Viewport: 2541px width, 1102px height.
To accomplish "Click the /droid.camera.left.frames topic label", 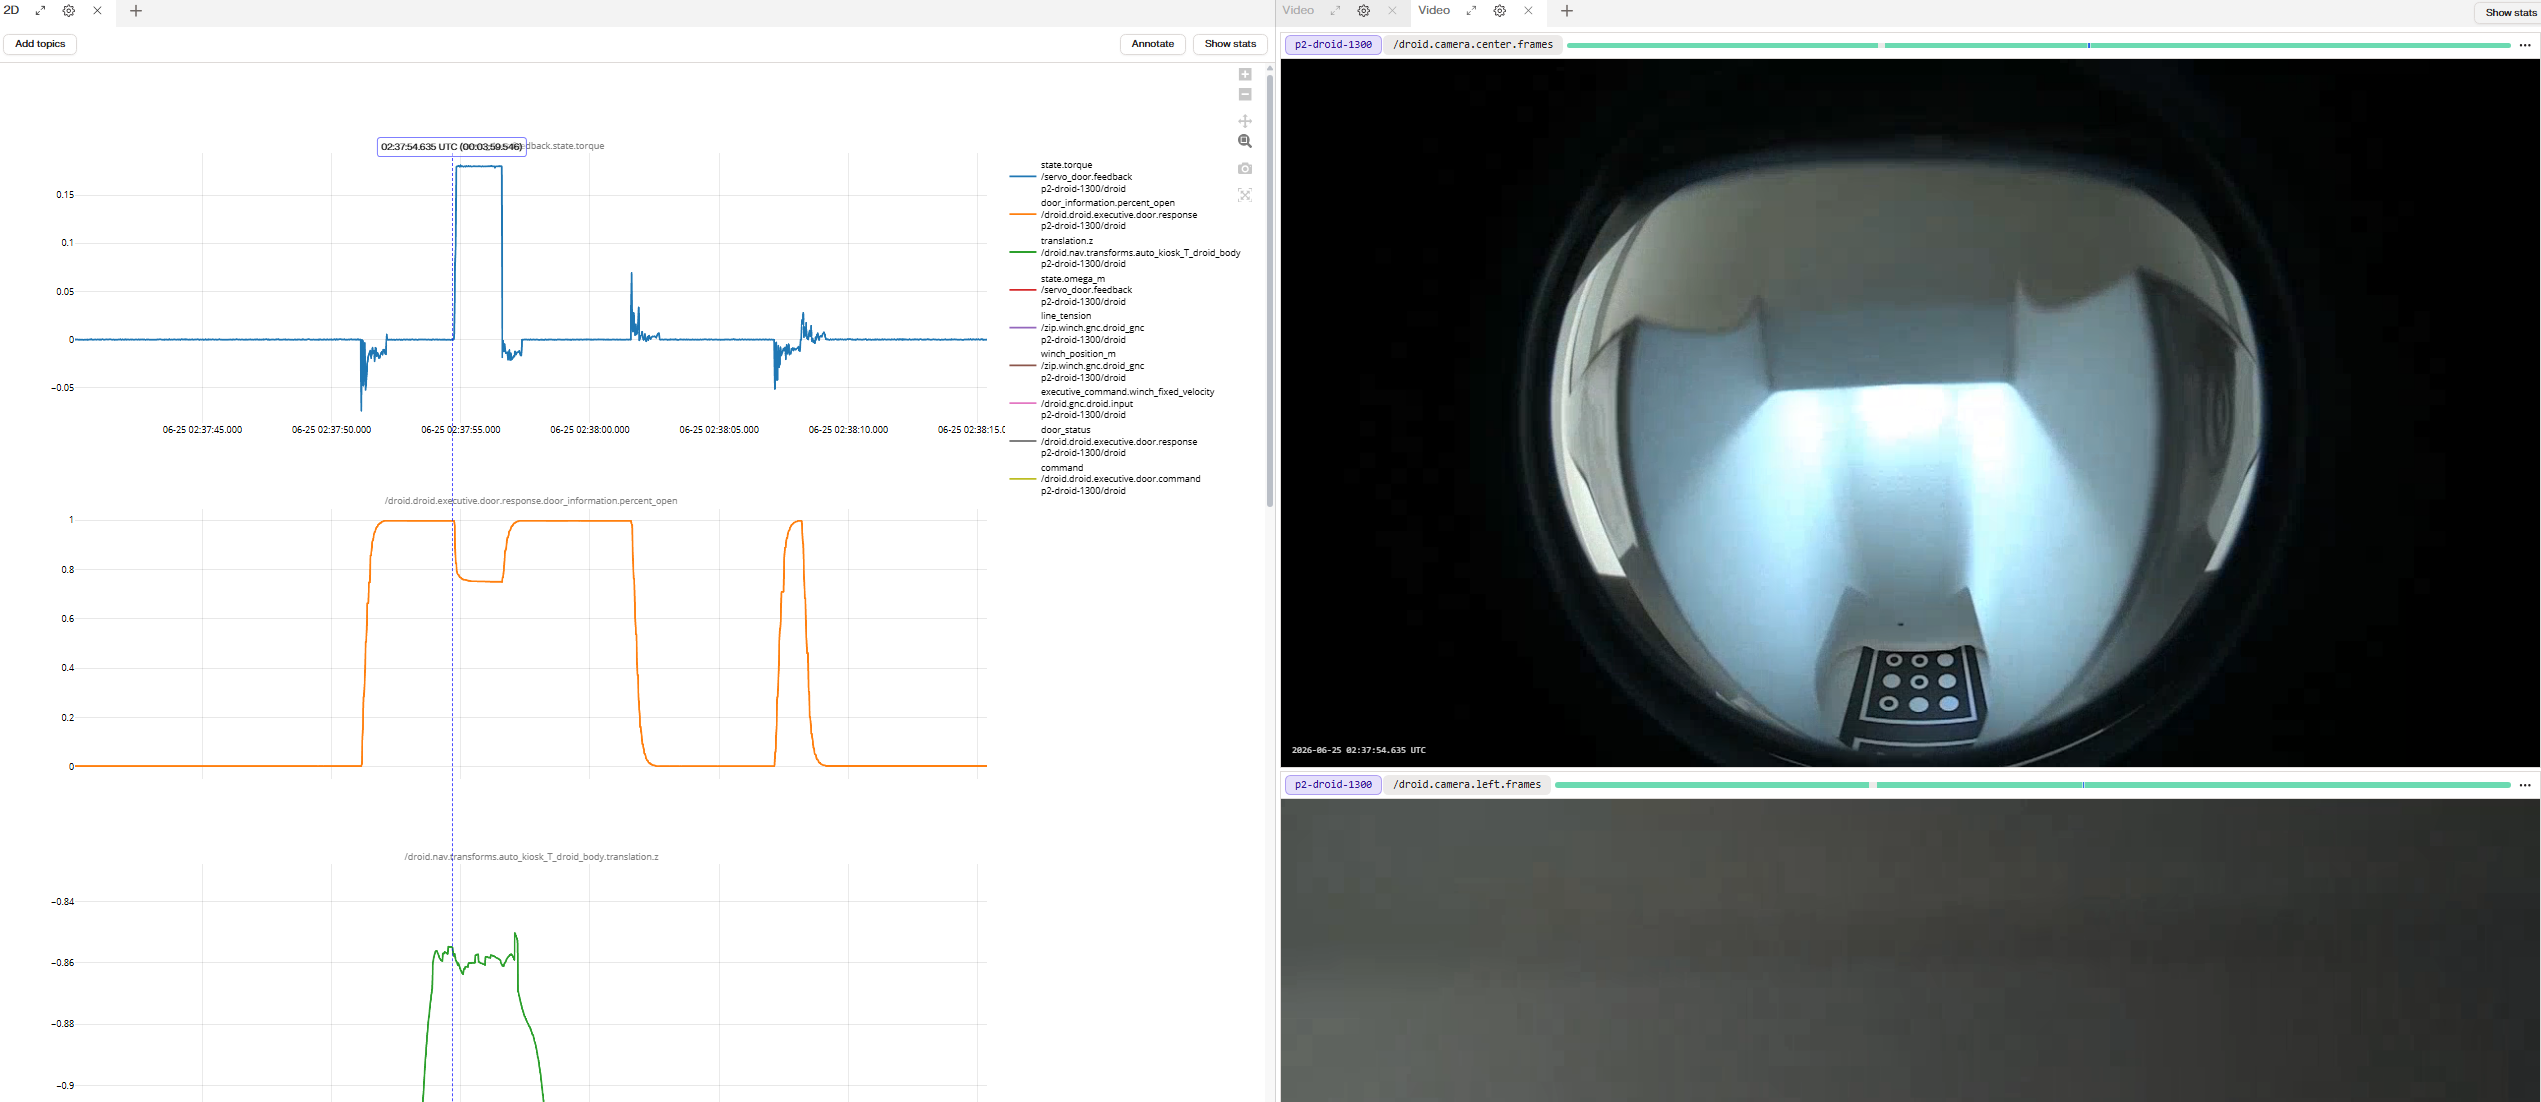I will (x=1467, y=785).
